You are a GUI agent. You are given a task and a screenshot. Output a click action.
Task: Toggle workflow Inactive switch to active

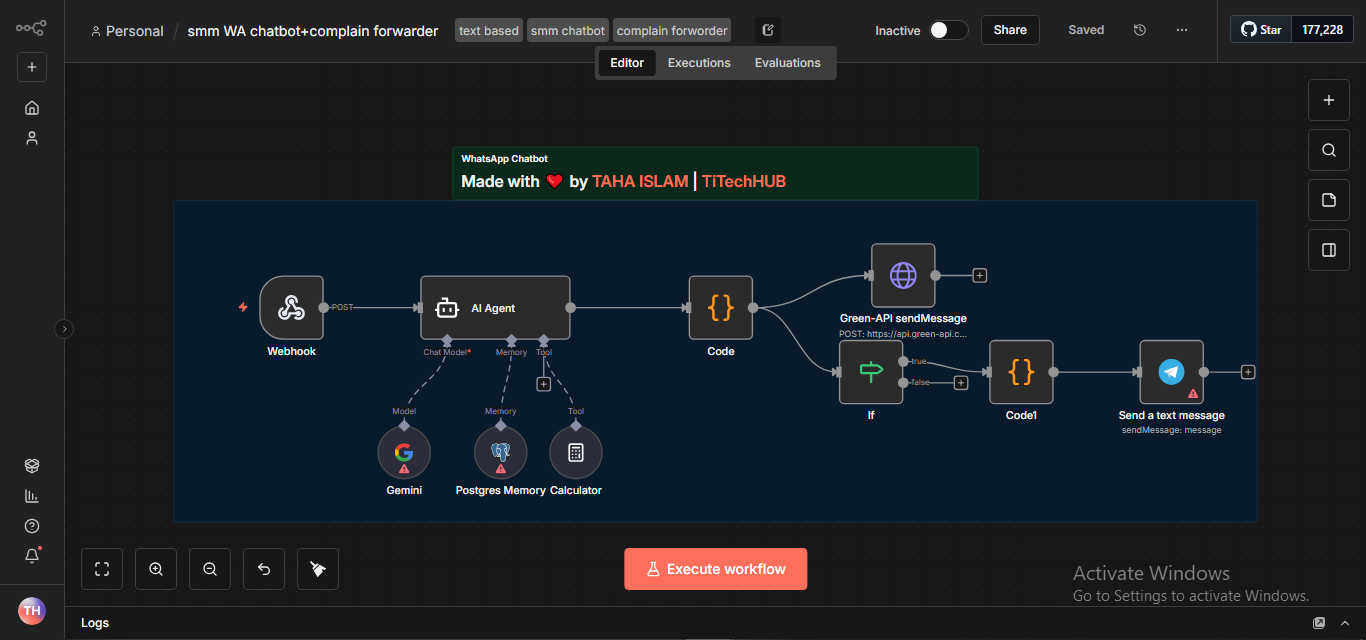(948, 30)
